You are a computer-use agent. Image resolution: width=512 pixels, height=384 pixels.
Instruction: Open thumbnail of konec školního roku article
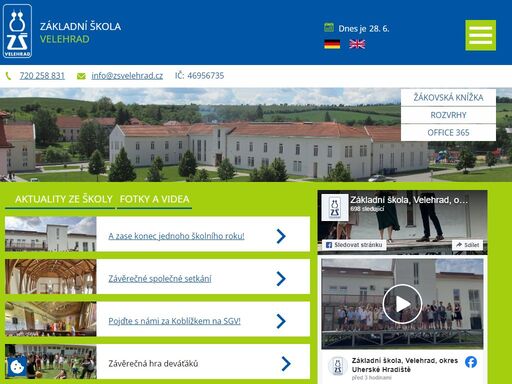(x=51, y=234)
